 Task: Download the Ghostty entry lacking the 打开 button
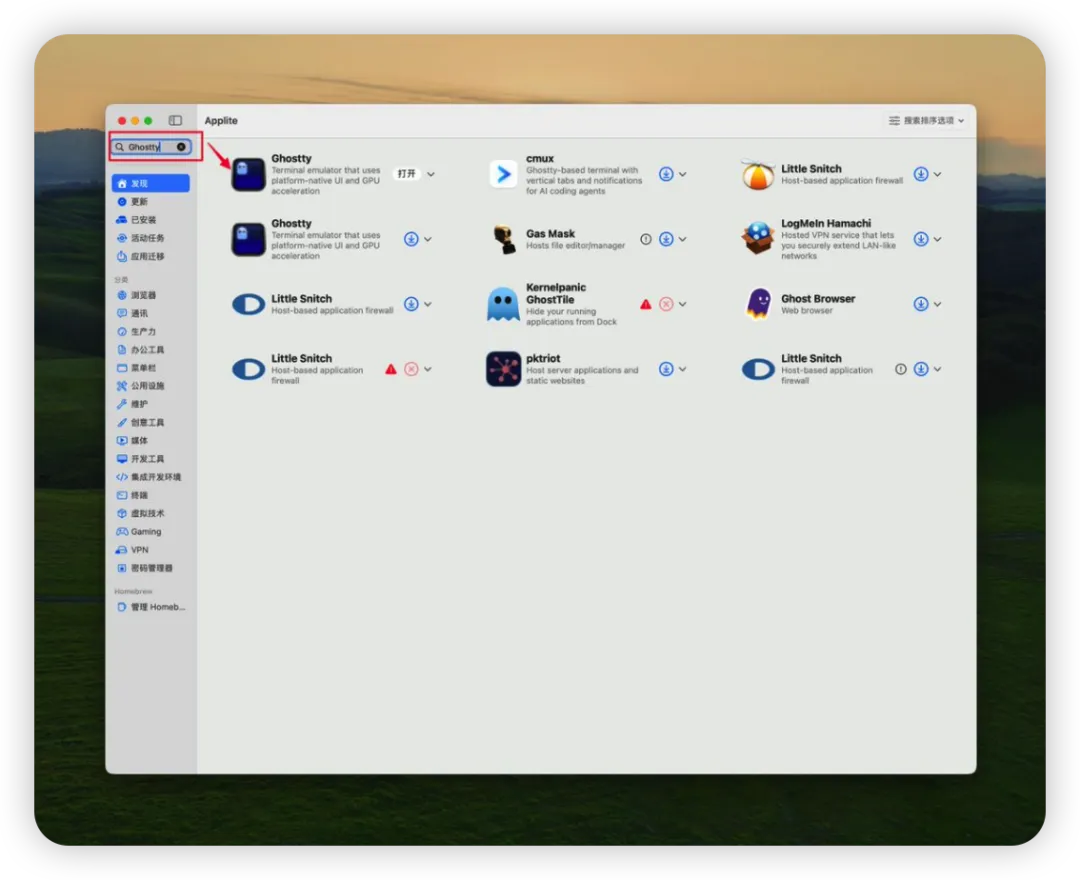pyautogui.click(x=411, y=239)
